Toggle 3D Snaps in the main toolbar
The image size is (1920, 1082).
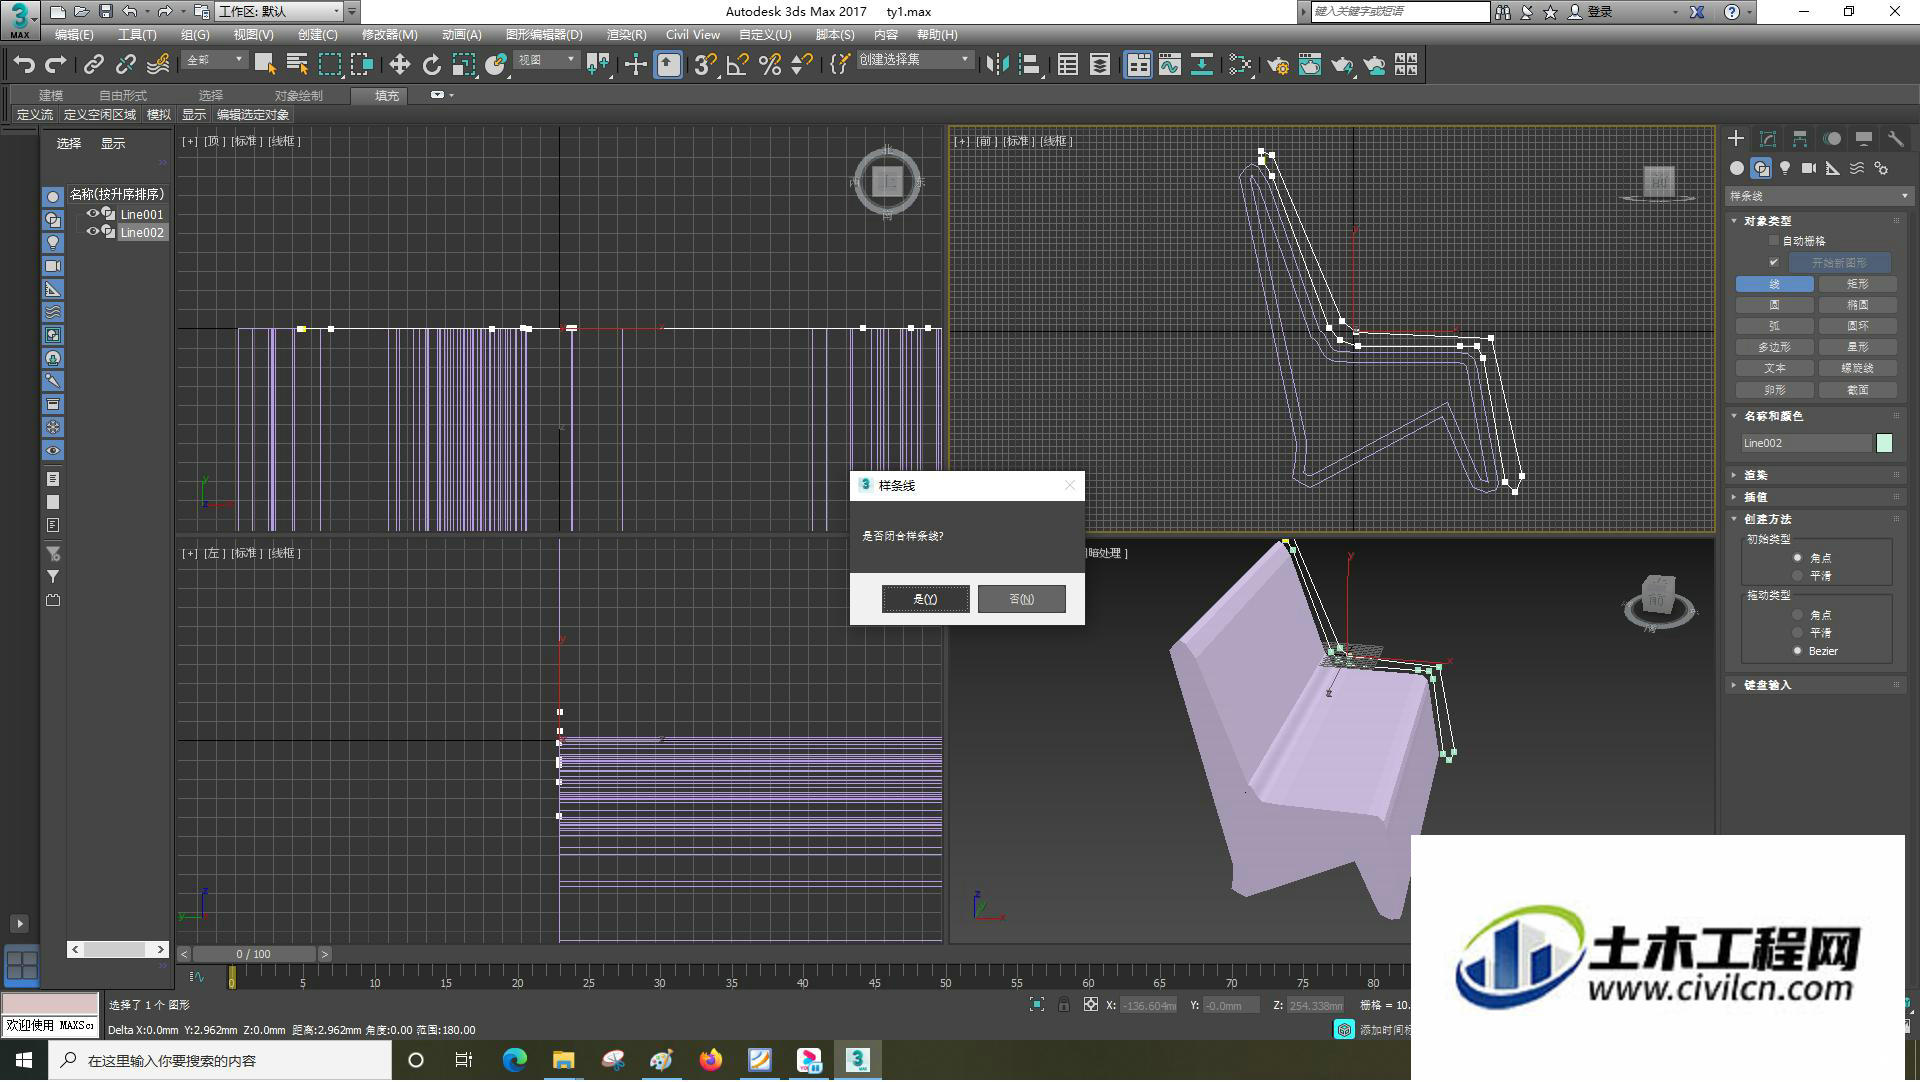tap(705, 65)
